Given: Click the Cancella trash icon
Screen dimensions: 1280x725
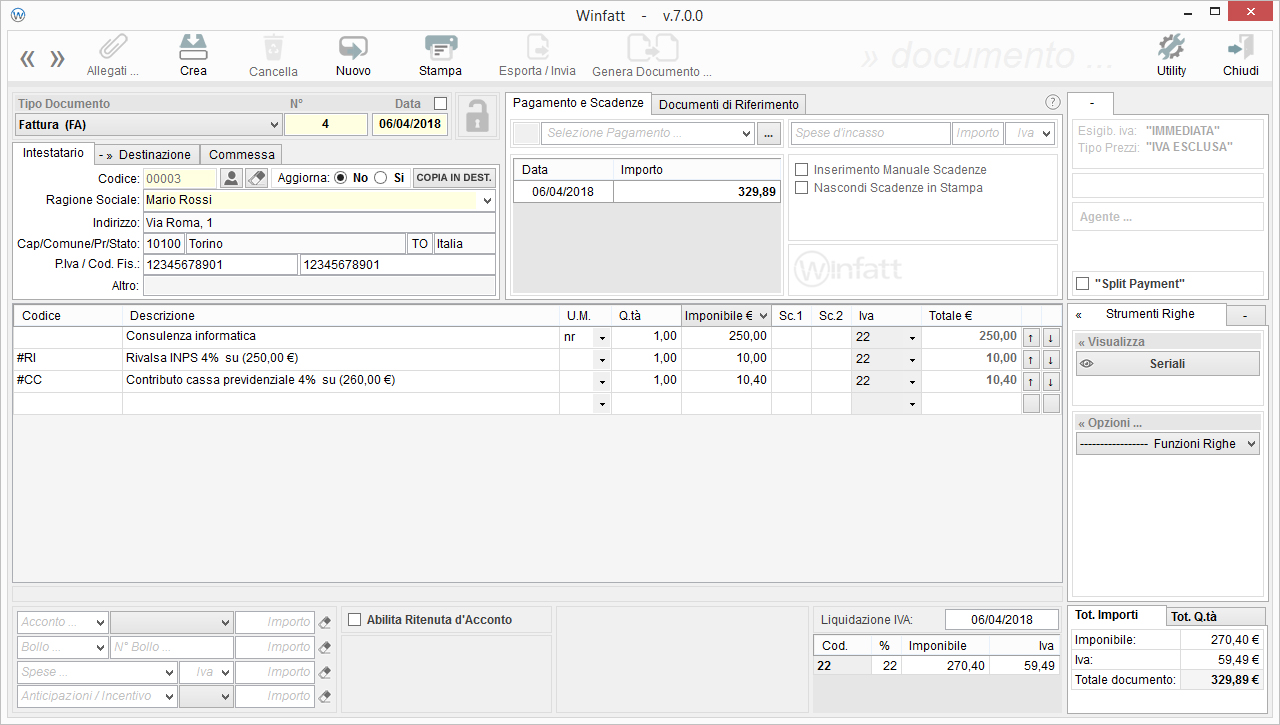Looking at the screenshot, I should tap(273, 48).
